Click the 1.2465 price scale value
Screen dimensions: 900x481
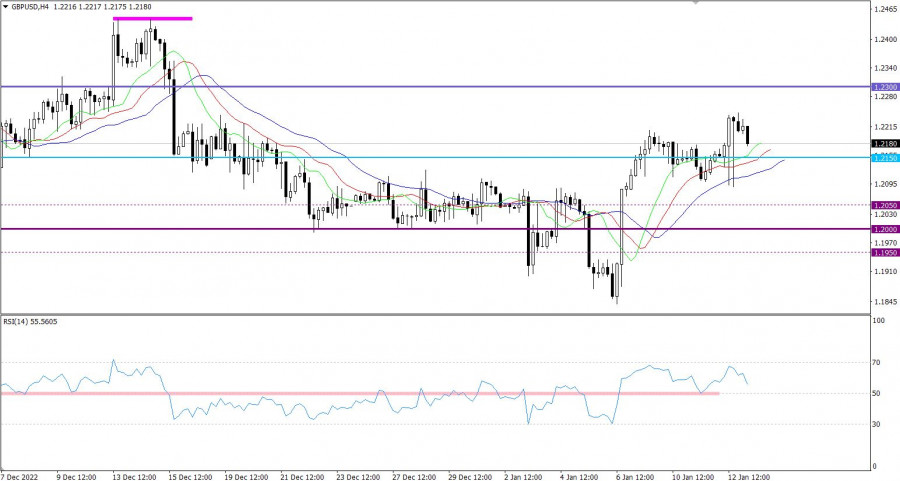coord(884,10)
